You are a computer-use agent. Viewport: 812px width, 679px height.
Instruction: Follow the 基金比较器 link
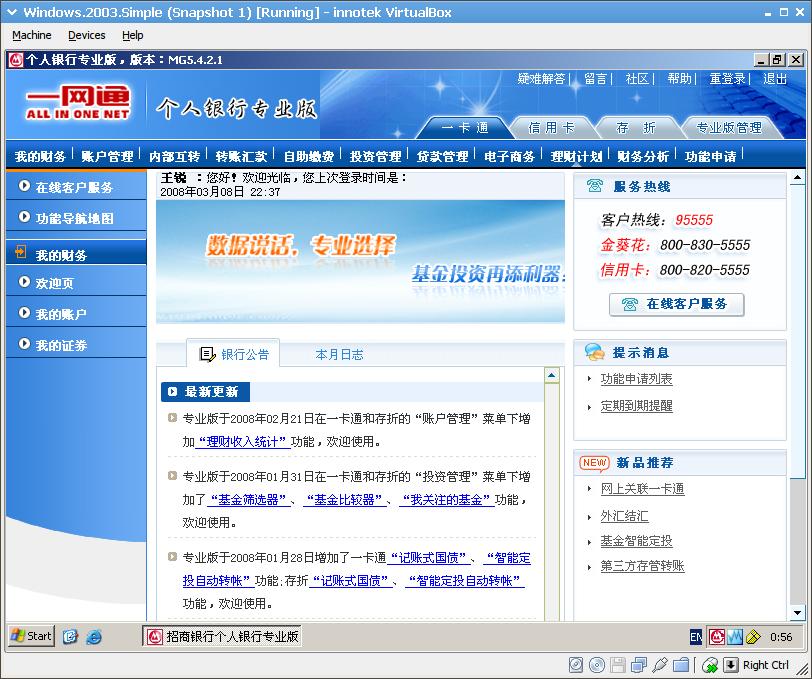pos(344,499)
